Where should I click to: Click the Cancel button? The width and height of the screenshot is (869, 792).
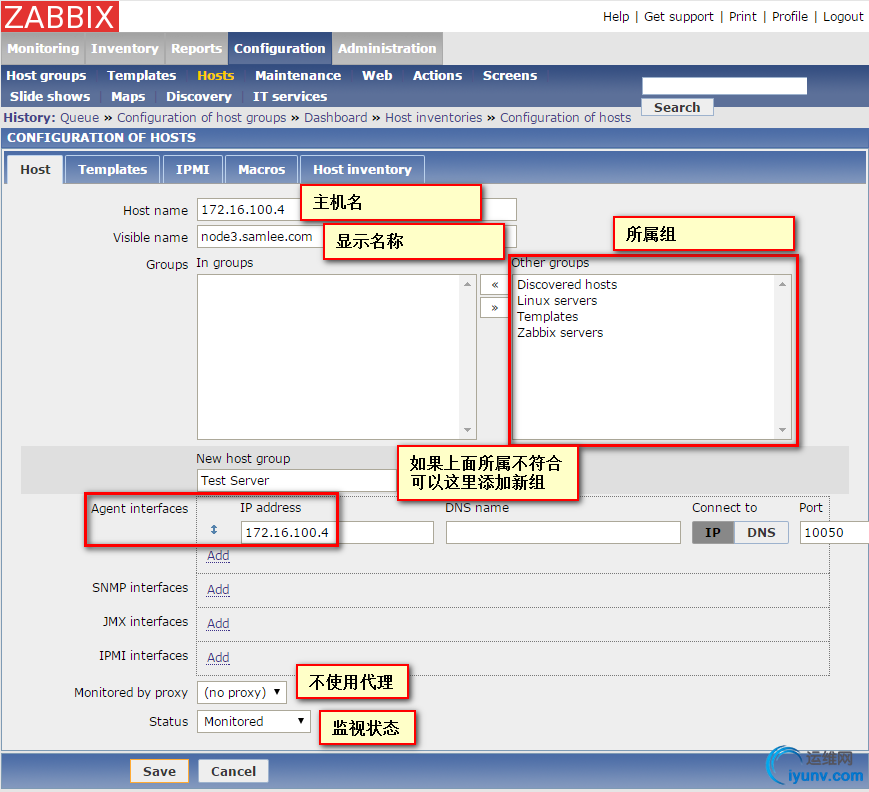(x=233, y=771)
